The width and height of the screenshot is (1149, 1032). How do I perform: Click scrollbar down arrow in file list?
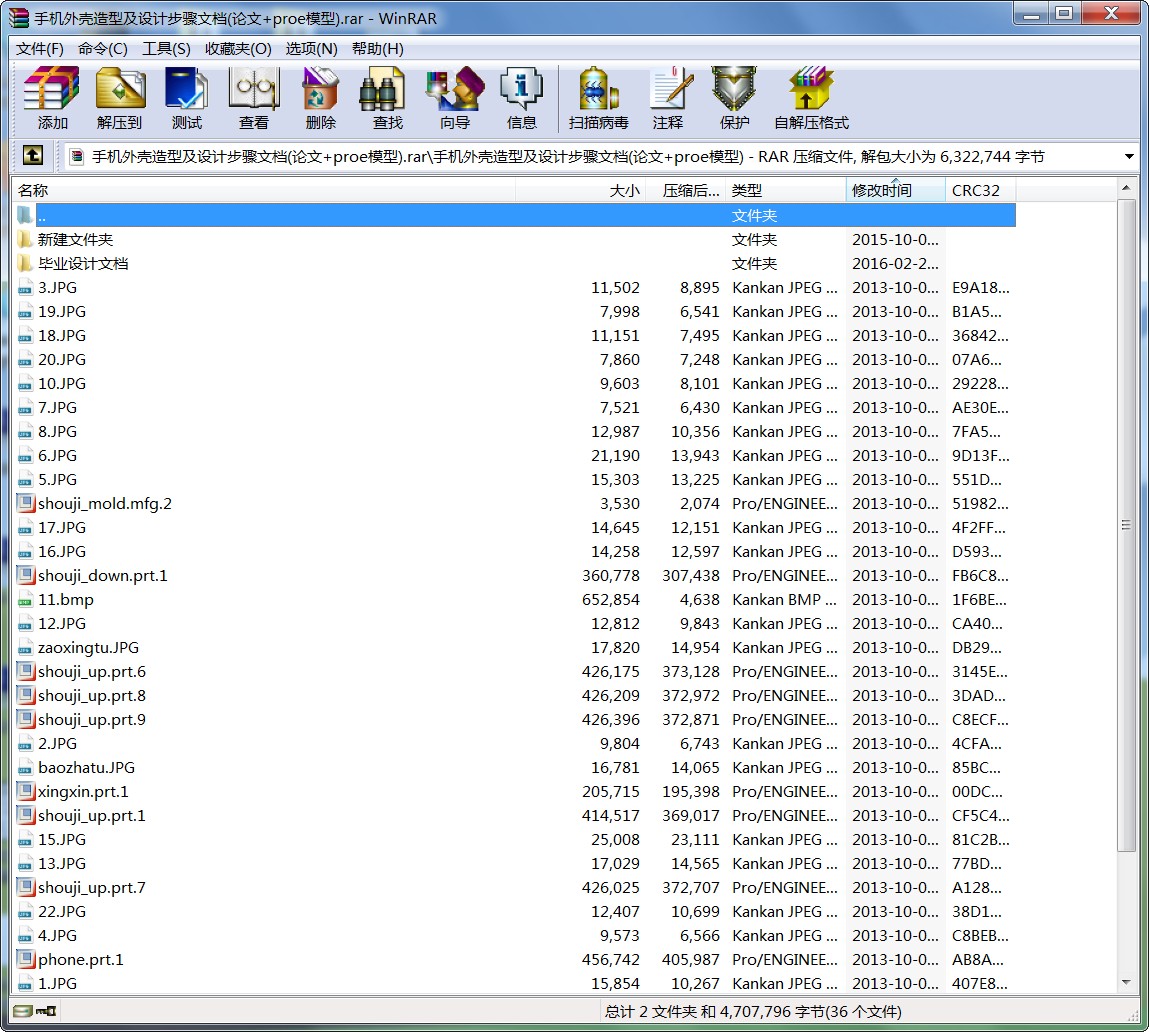tap(1126, 983)
